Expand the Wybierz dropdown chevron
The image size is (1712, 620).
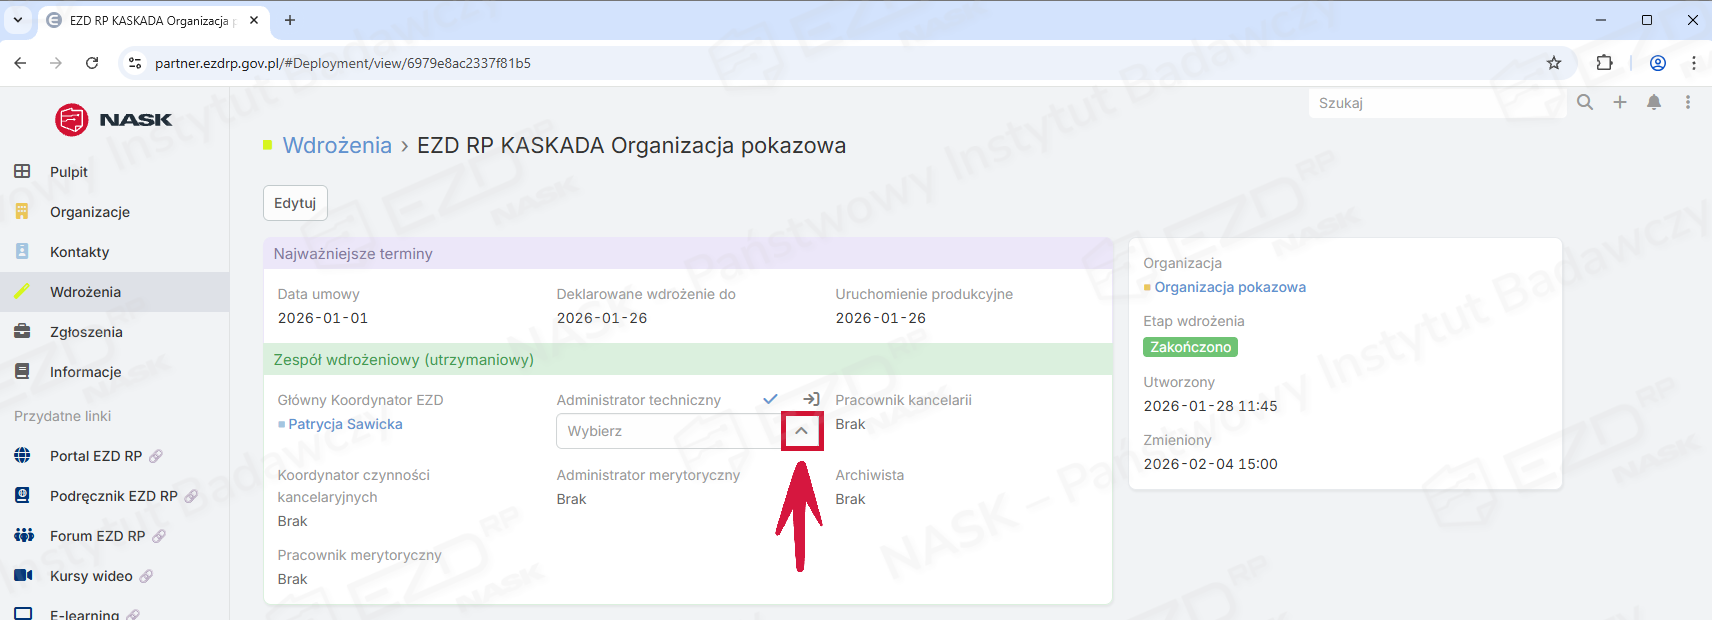point(801,431)
